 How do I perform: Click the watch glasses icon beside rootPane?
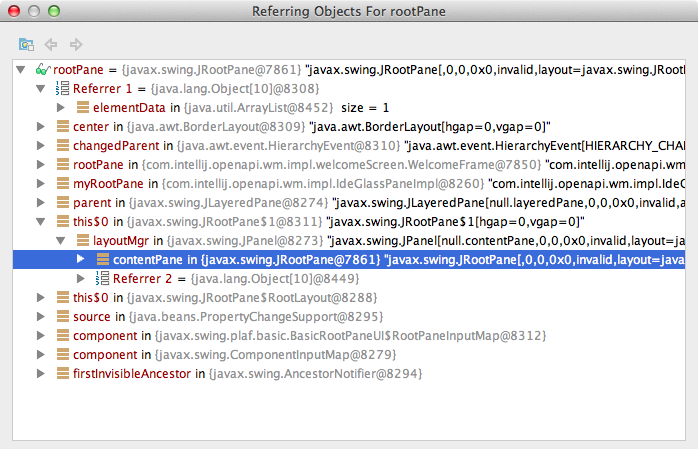pyautogui.click(x=43, y=69)
